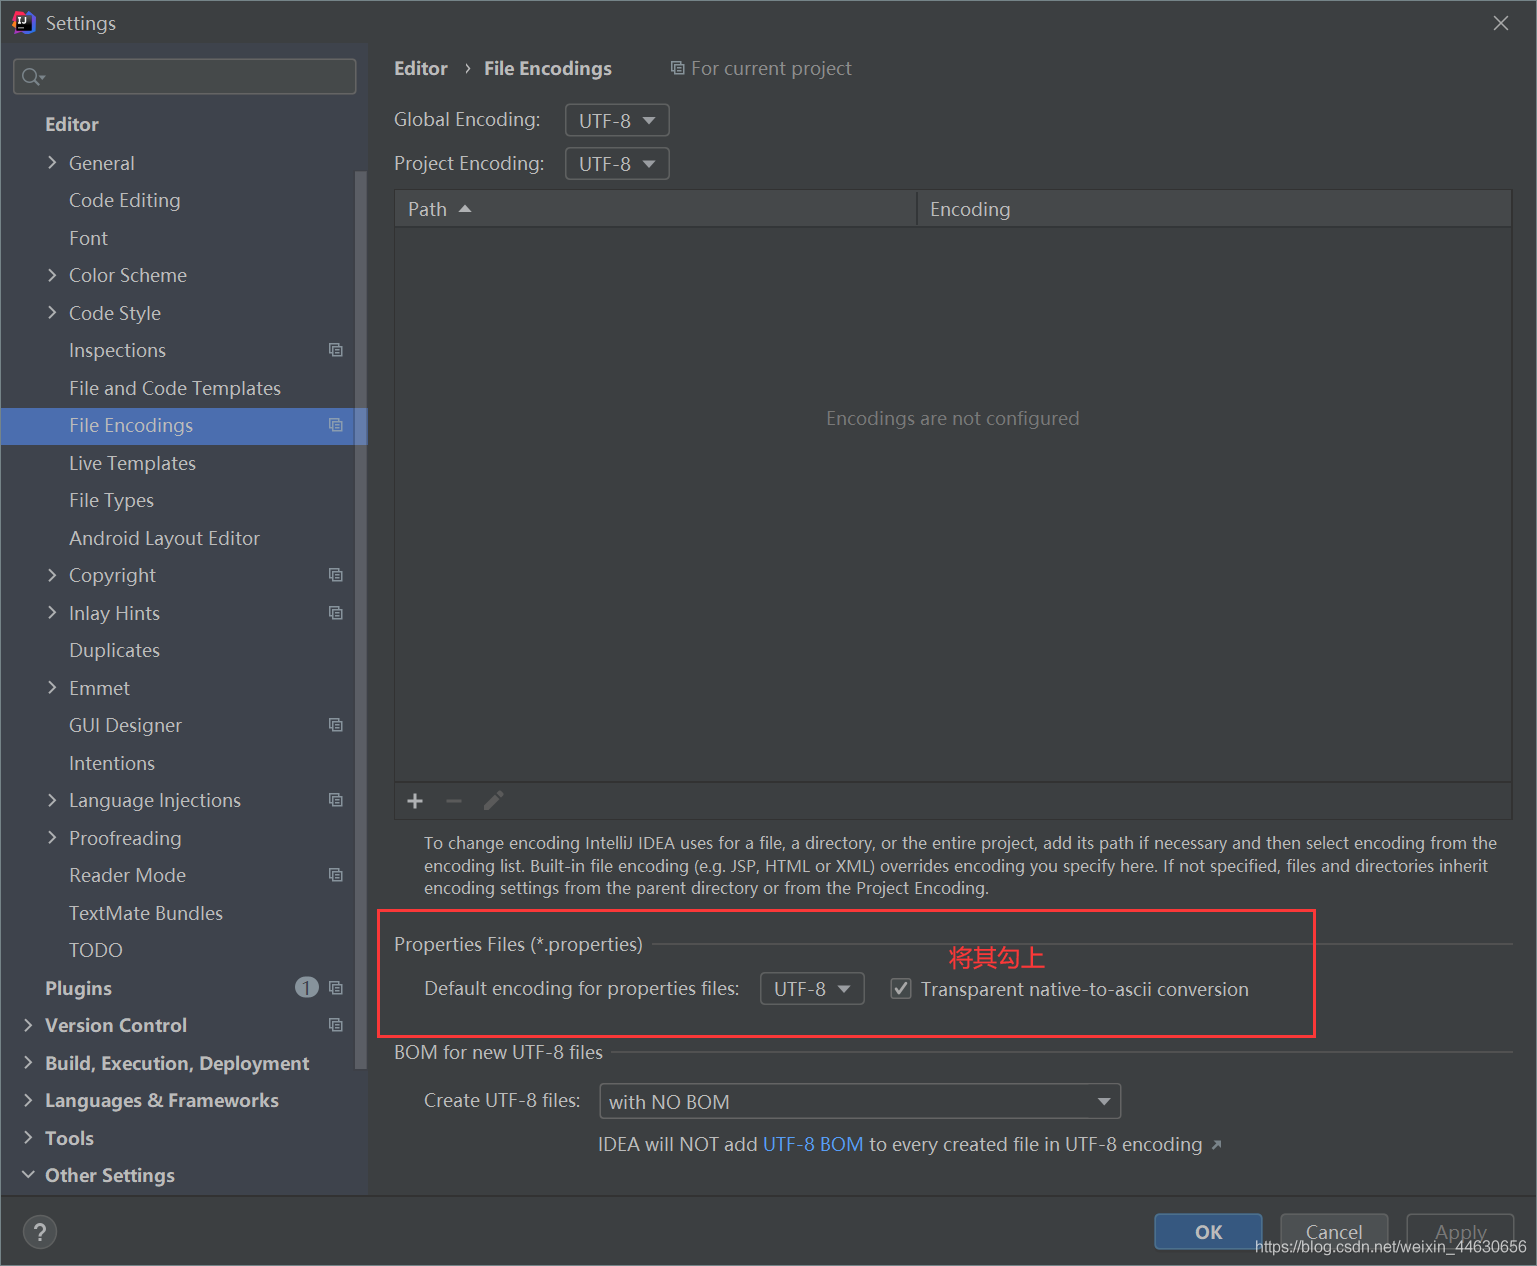
Task: Click the For current project icon
Action: click(677, 68)
